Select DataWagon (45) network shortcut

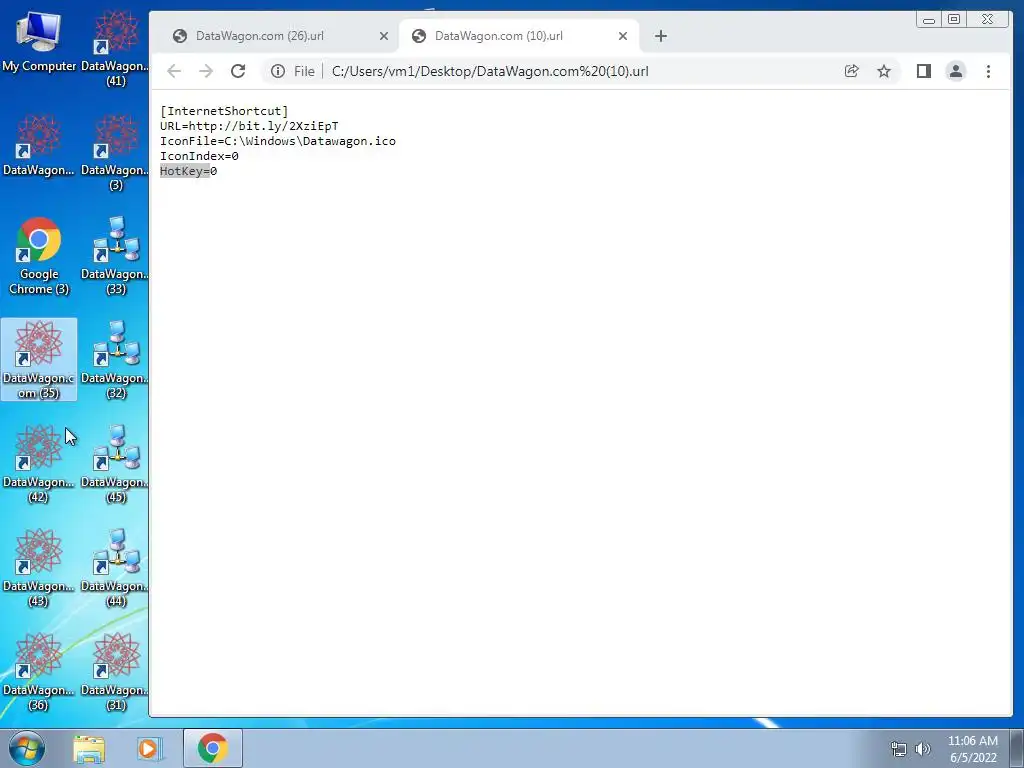click(116, 463)
